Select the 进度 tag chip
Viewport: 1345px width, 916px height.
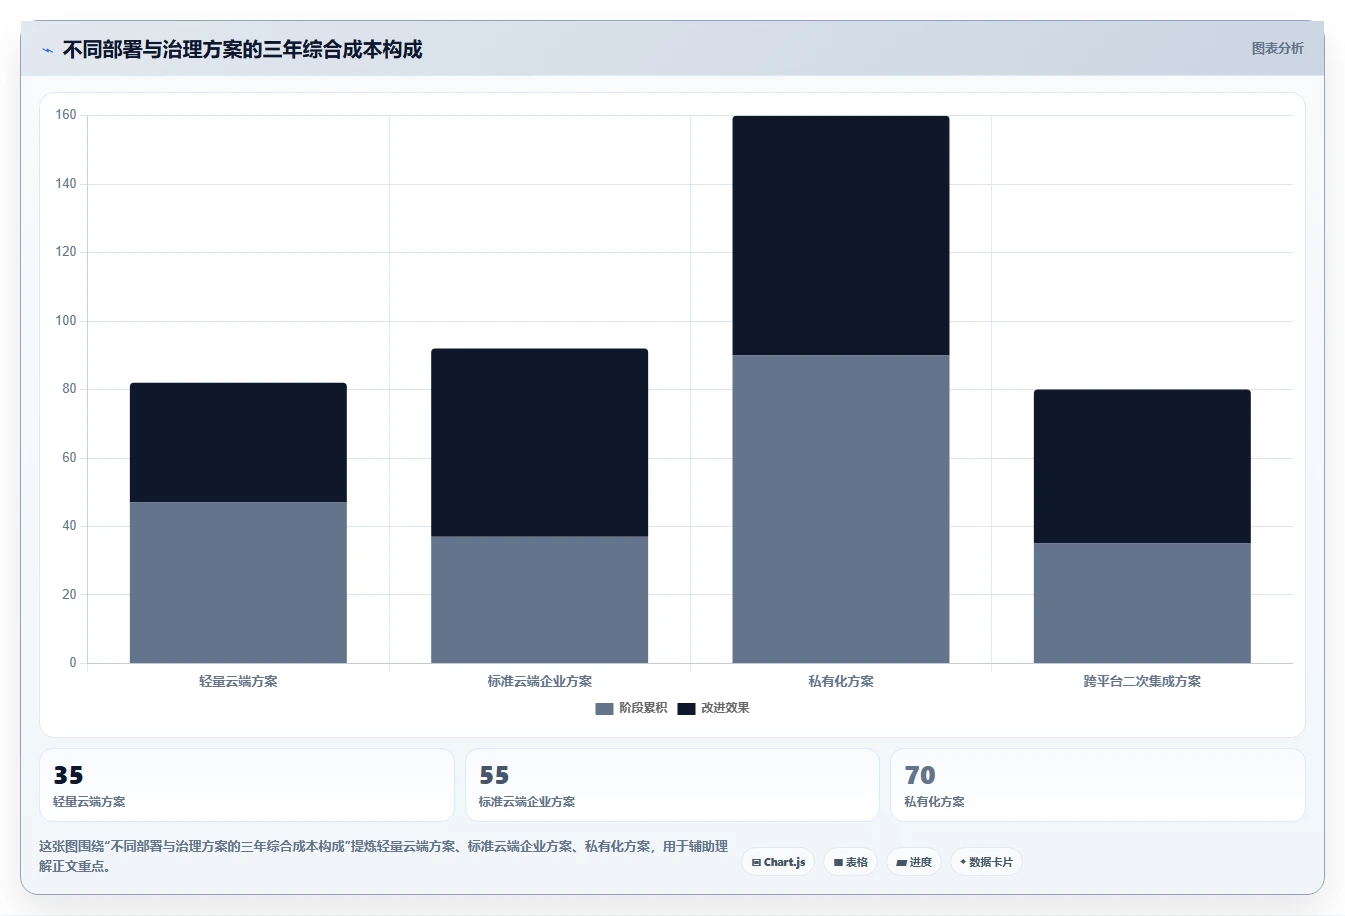coord(914,862)
